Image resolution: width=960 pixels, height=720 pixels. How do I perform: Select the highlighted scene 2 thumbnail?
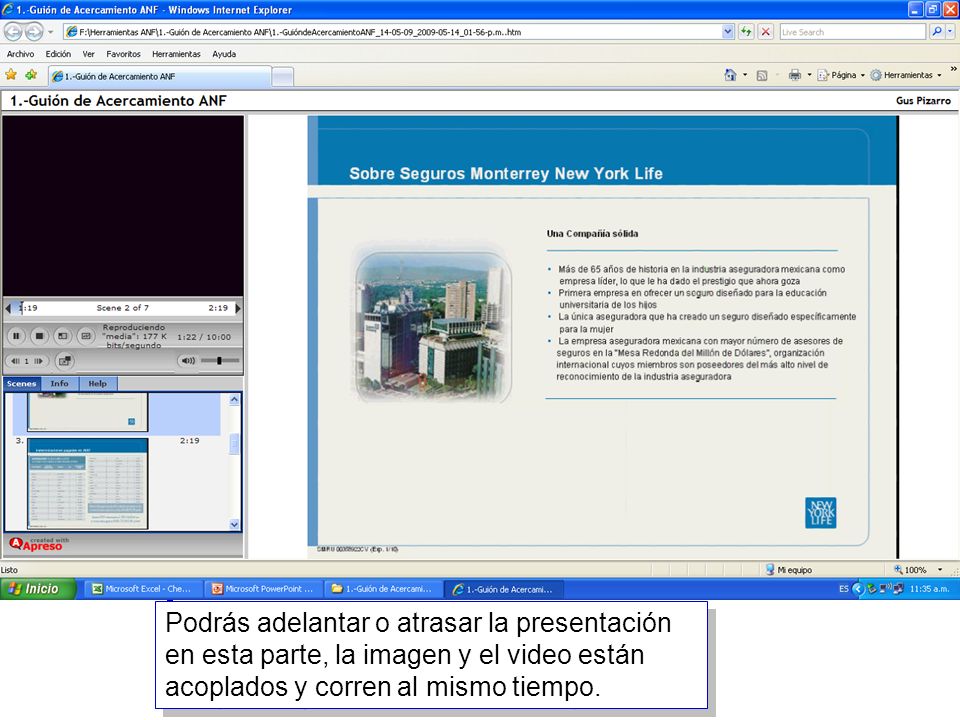[88, 412]
